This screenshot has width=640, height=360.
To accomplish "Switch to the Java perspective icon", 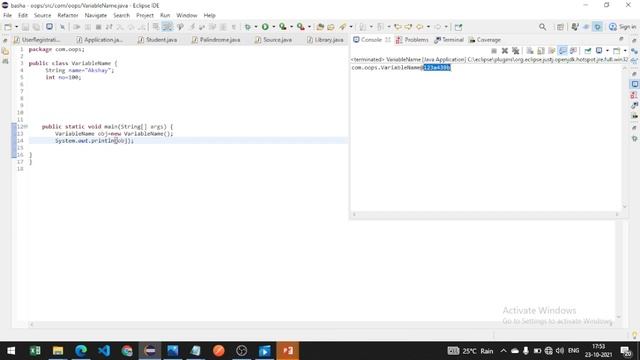I will tap(575, 27).
